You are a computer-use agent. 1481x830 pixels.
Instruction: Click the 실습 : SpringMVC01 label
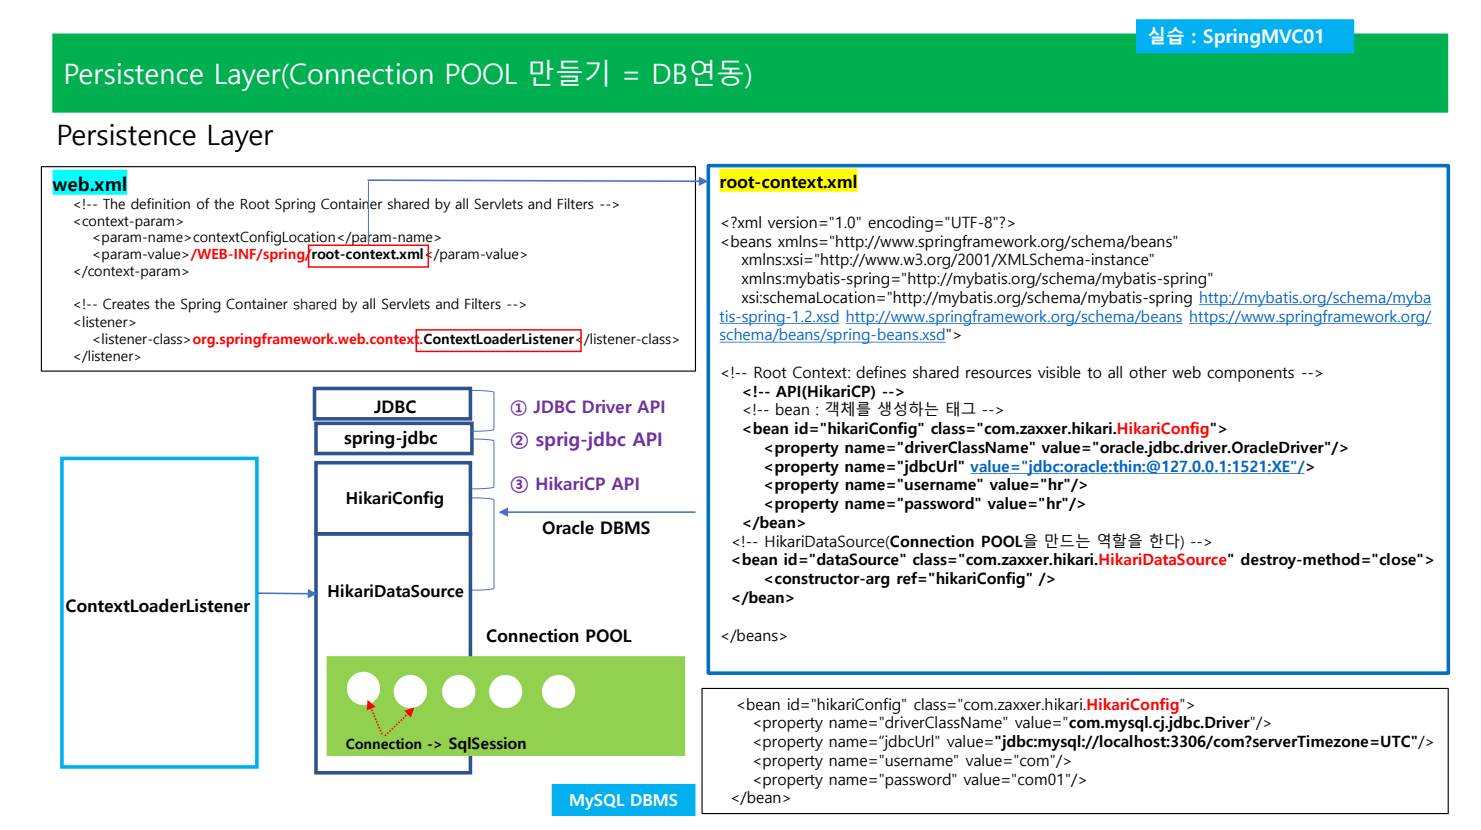[1244, 37]
